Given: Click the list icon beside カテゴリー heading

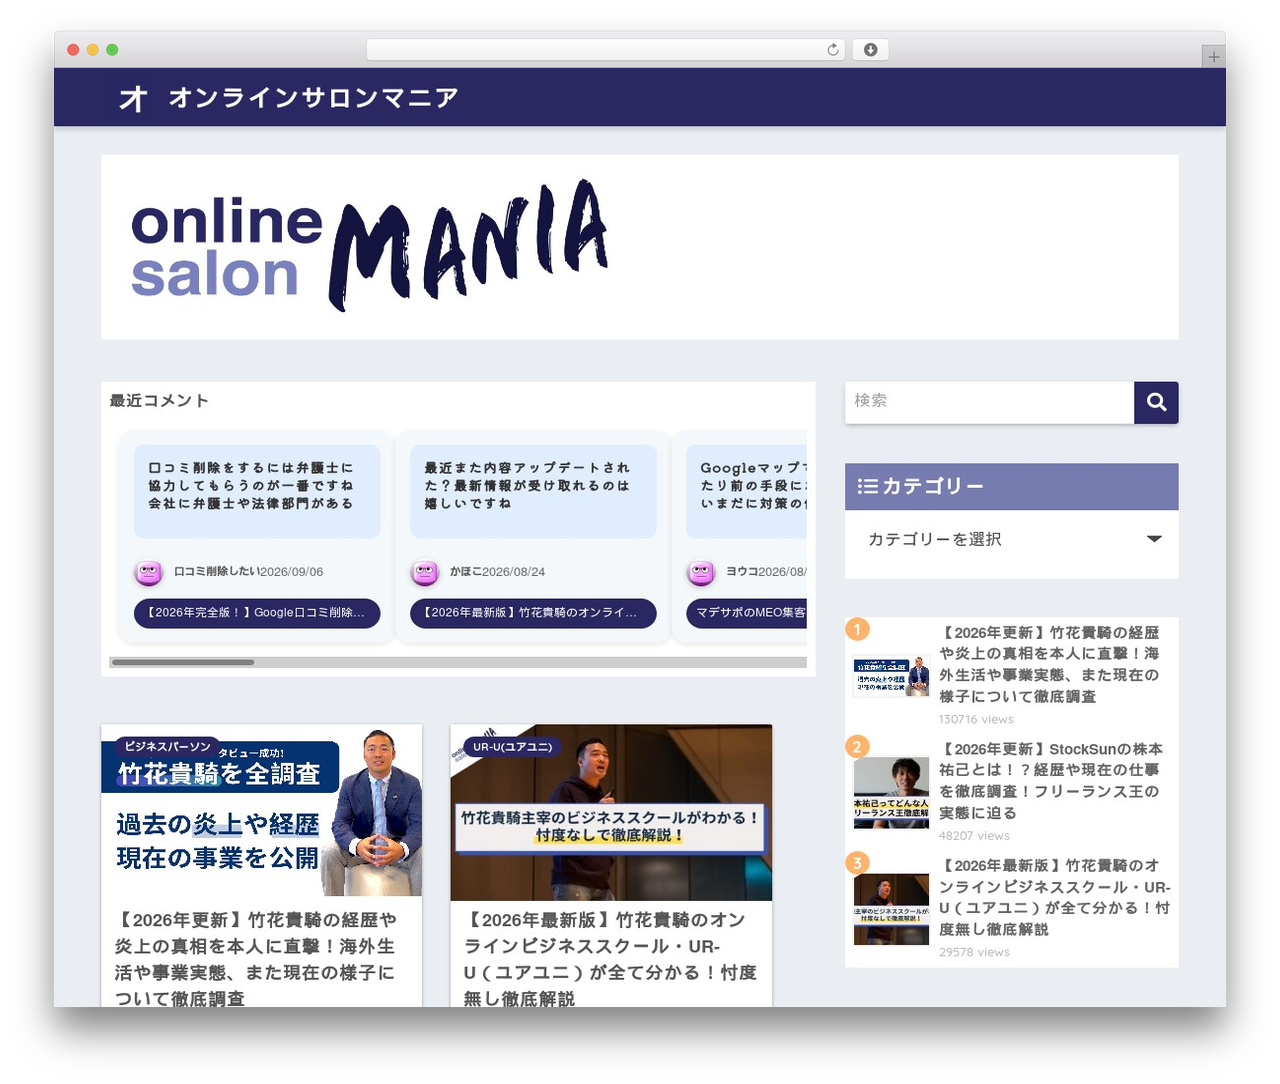Looking at the screenshot, I should click(867, 486).
